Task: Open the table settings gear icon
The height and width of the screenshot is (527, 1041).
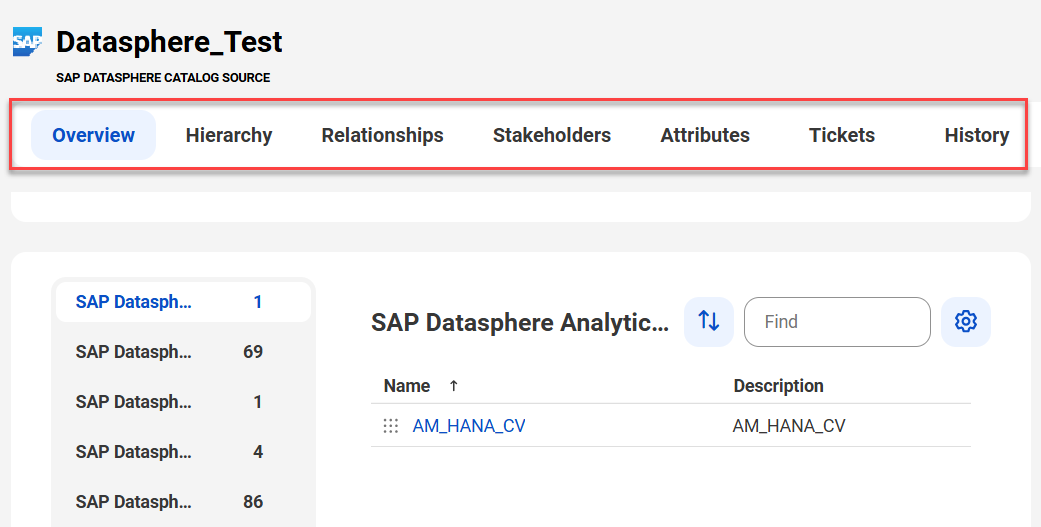Action: 965,322
